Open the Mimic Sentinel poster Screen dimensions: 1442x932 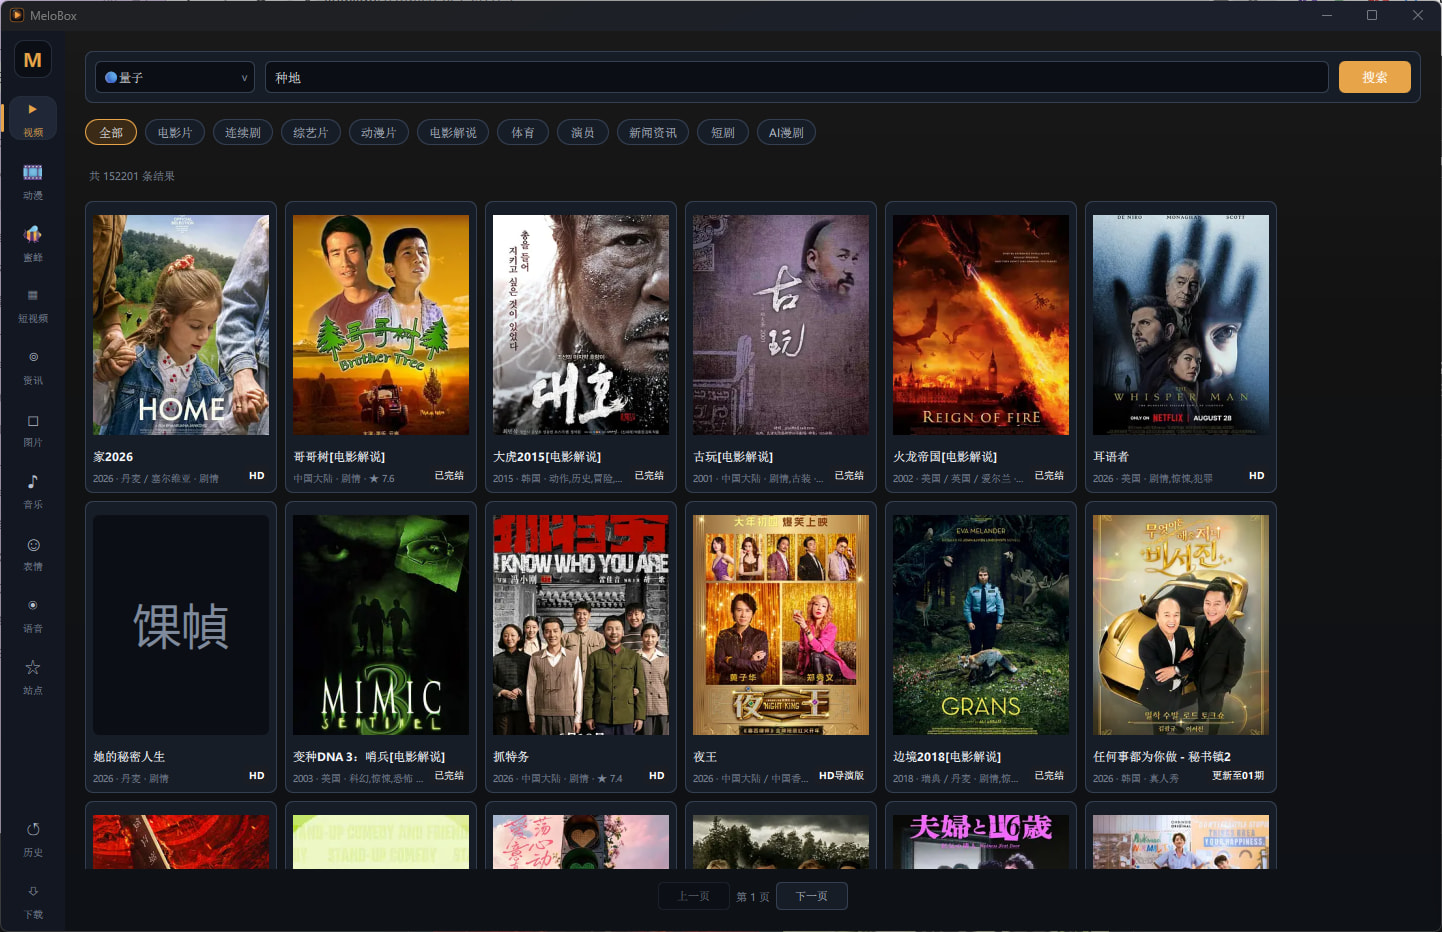coord(381,625)
